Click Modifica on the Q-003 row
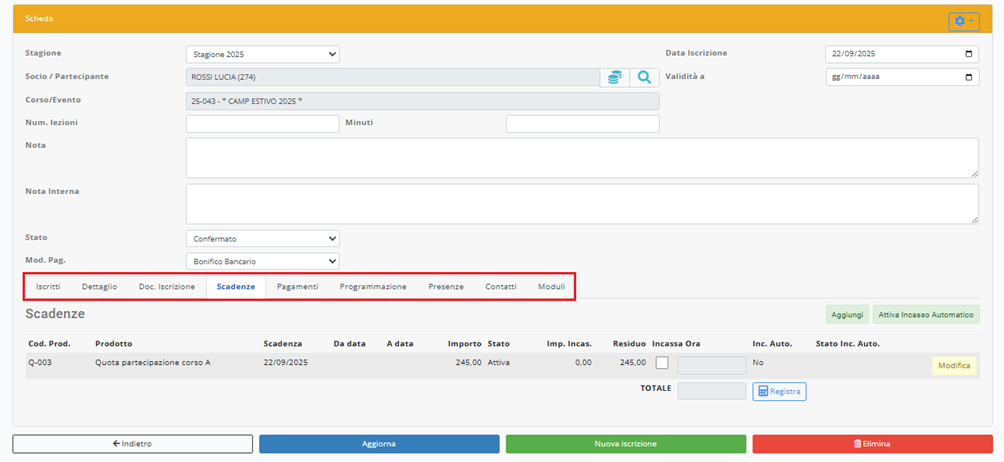The height and width of the screenshot is (462, 1004). (x=953, y=366)
